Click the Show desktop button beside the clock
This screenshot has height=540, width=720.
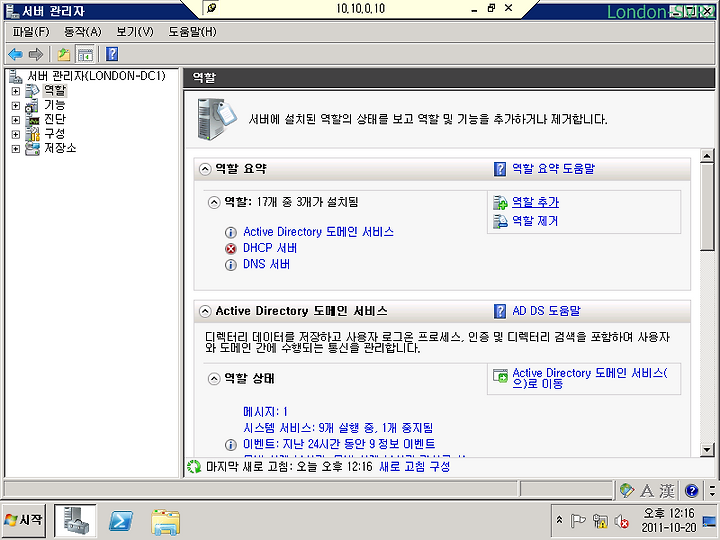(709, 521)
